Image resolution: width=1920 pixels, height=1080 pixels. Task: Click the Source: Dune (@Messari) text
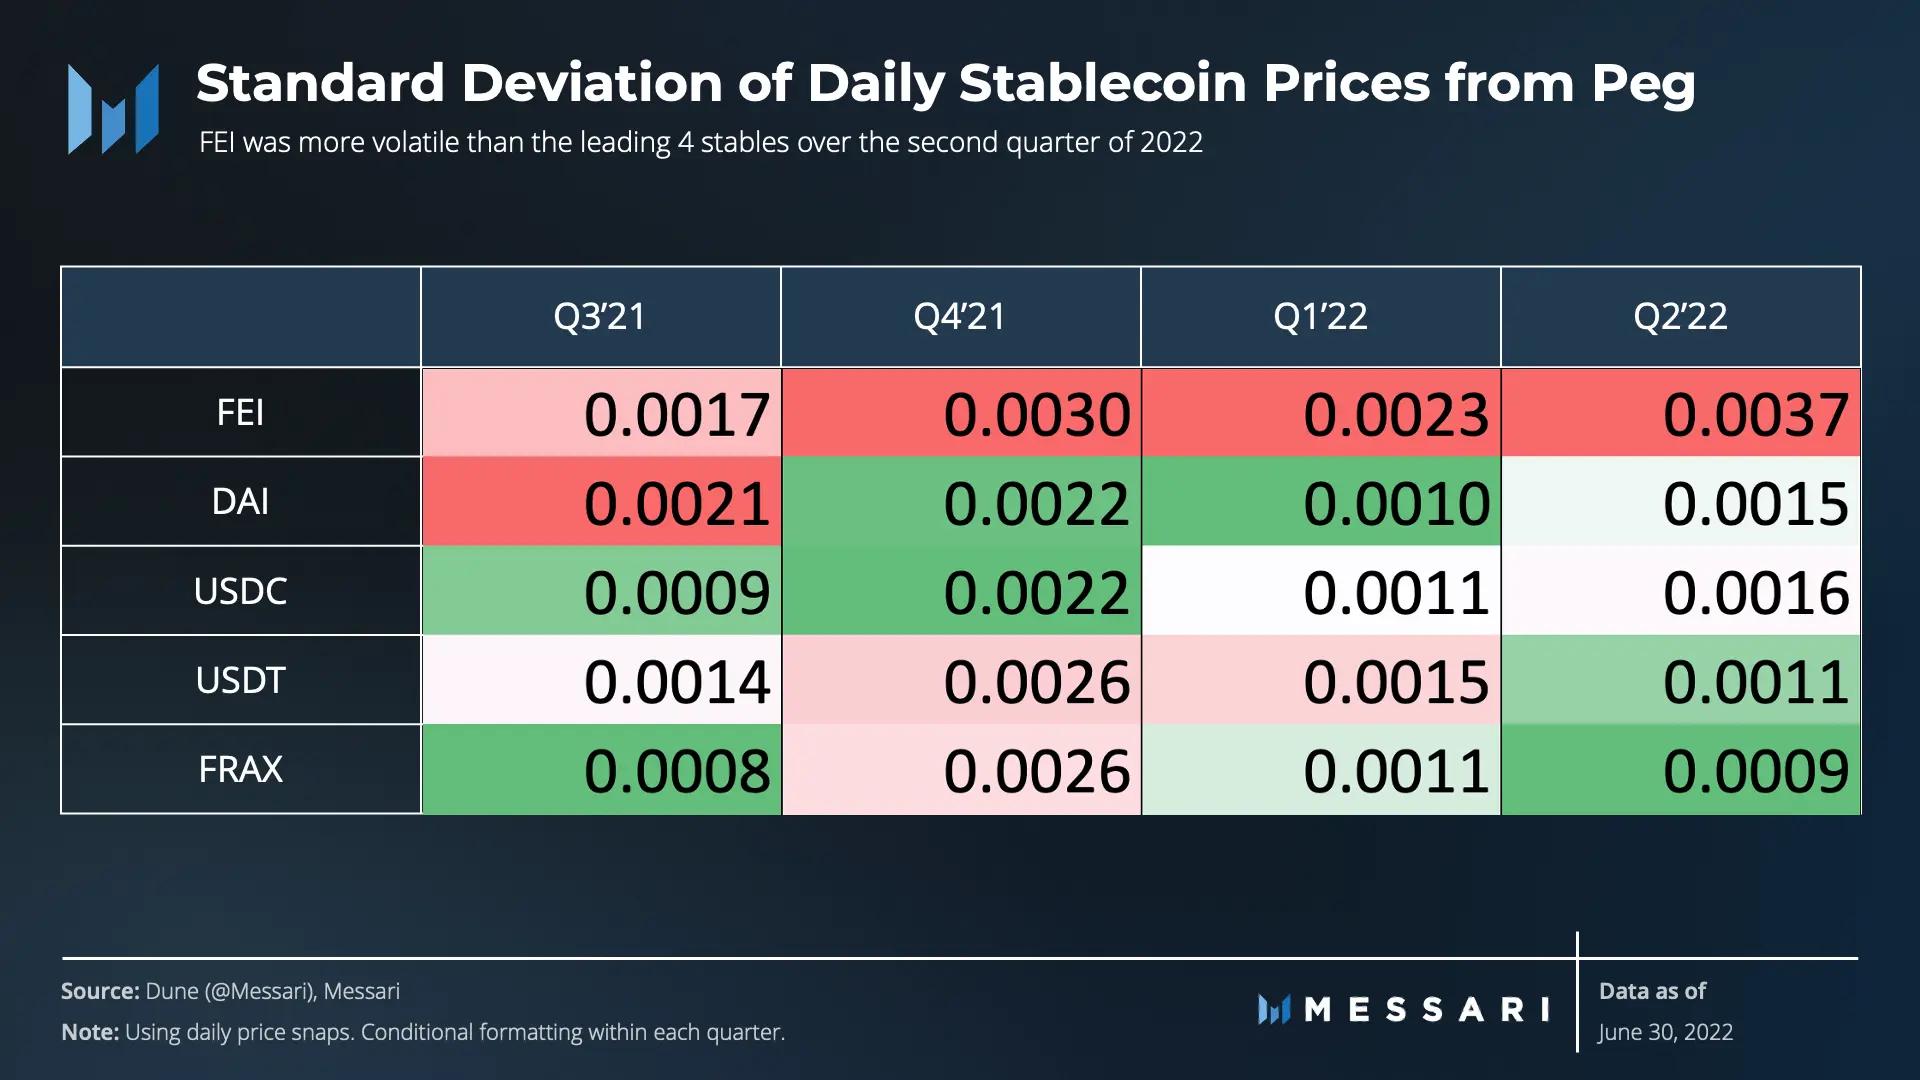click(230, 991)
